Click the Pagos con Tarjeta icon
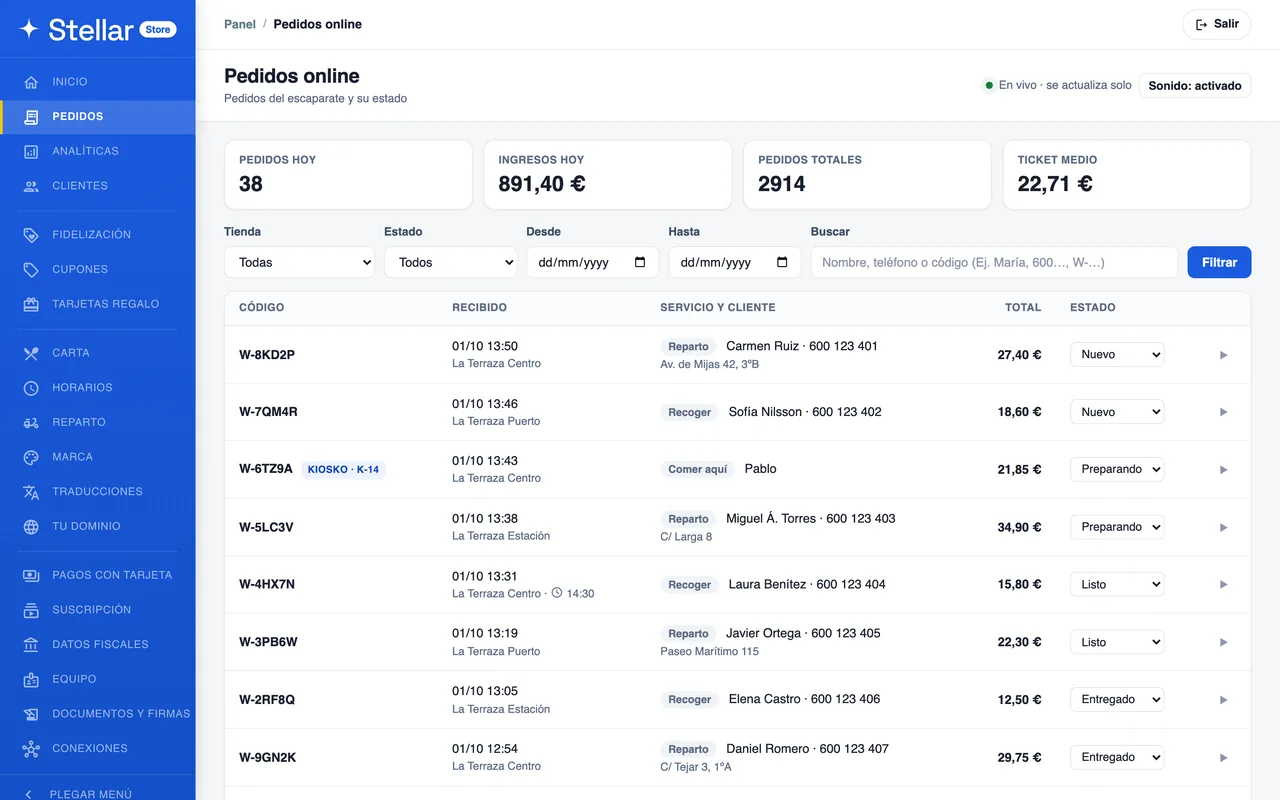Viewport: 1280px width, 800px height. click(31, 575)
